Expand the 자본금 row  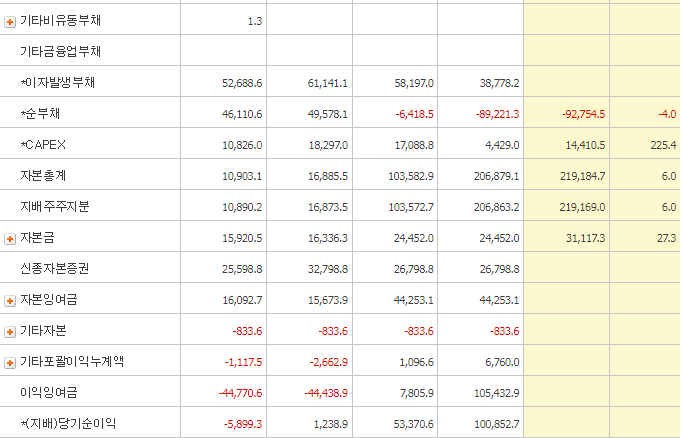pos(10,239)
